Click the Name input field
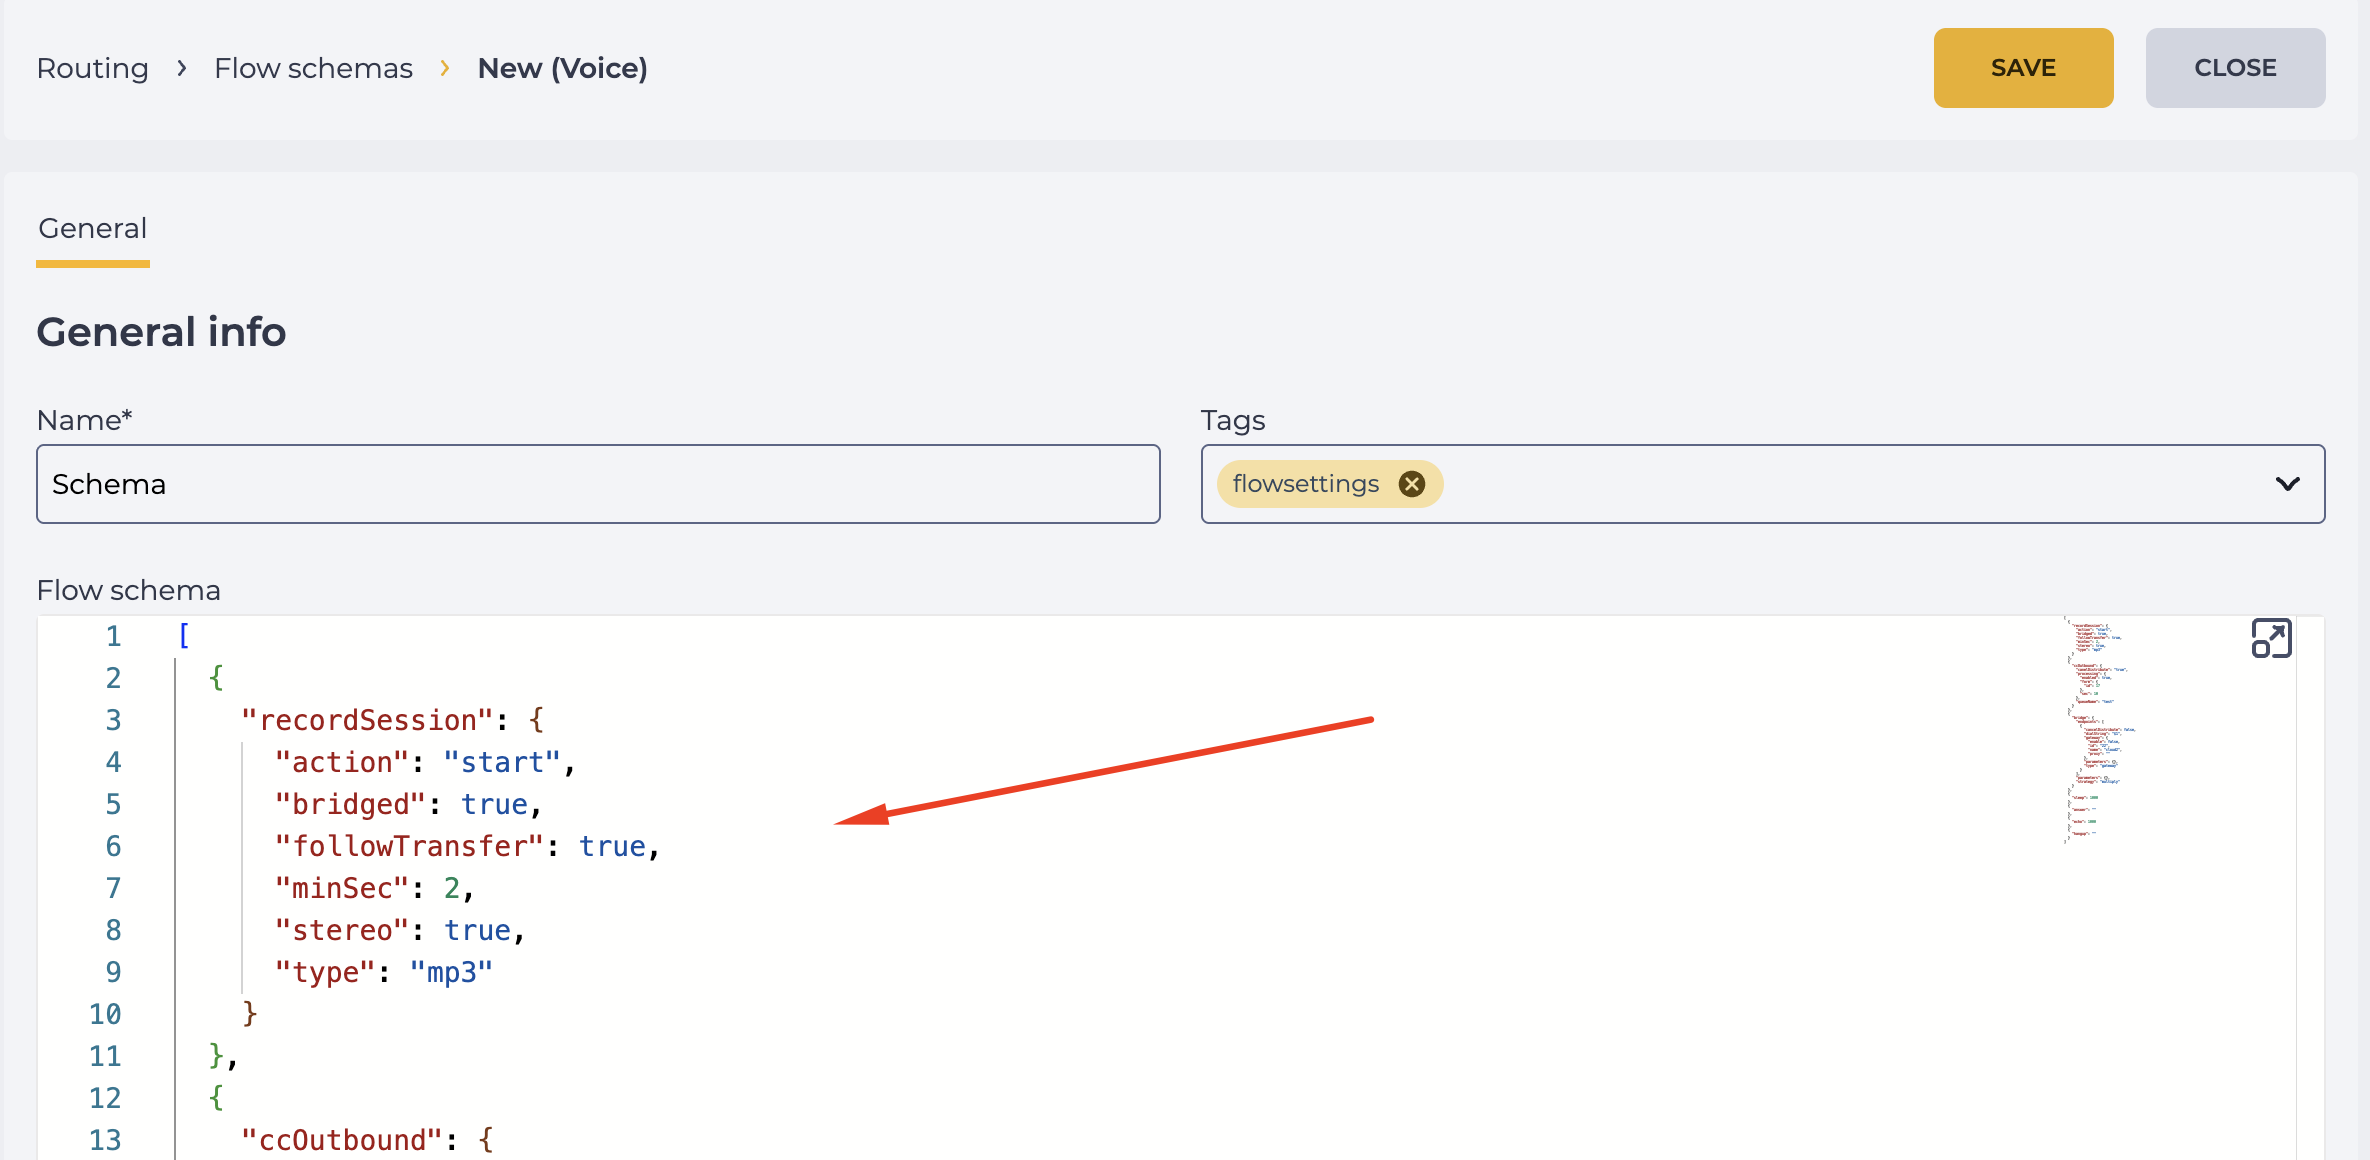2370x1160 pixels. click(x=598, y=484)
